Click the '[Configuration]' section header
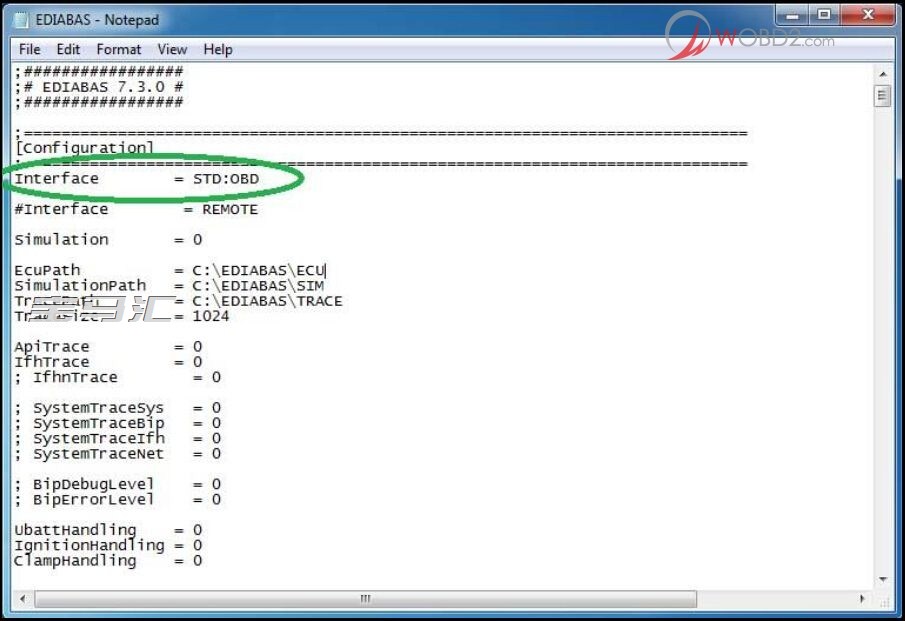Image resolution: width=905 pixels, height=621 pixels. 85,148
